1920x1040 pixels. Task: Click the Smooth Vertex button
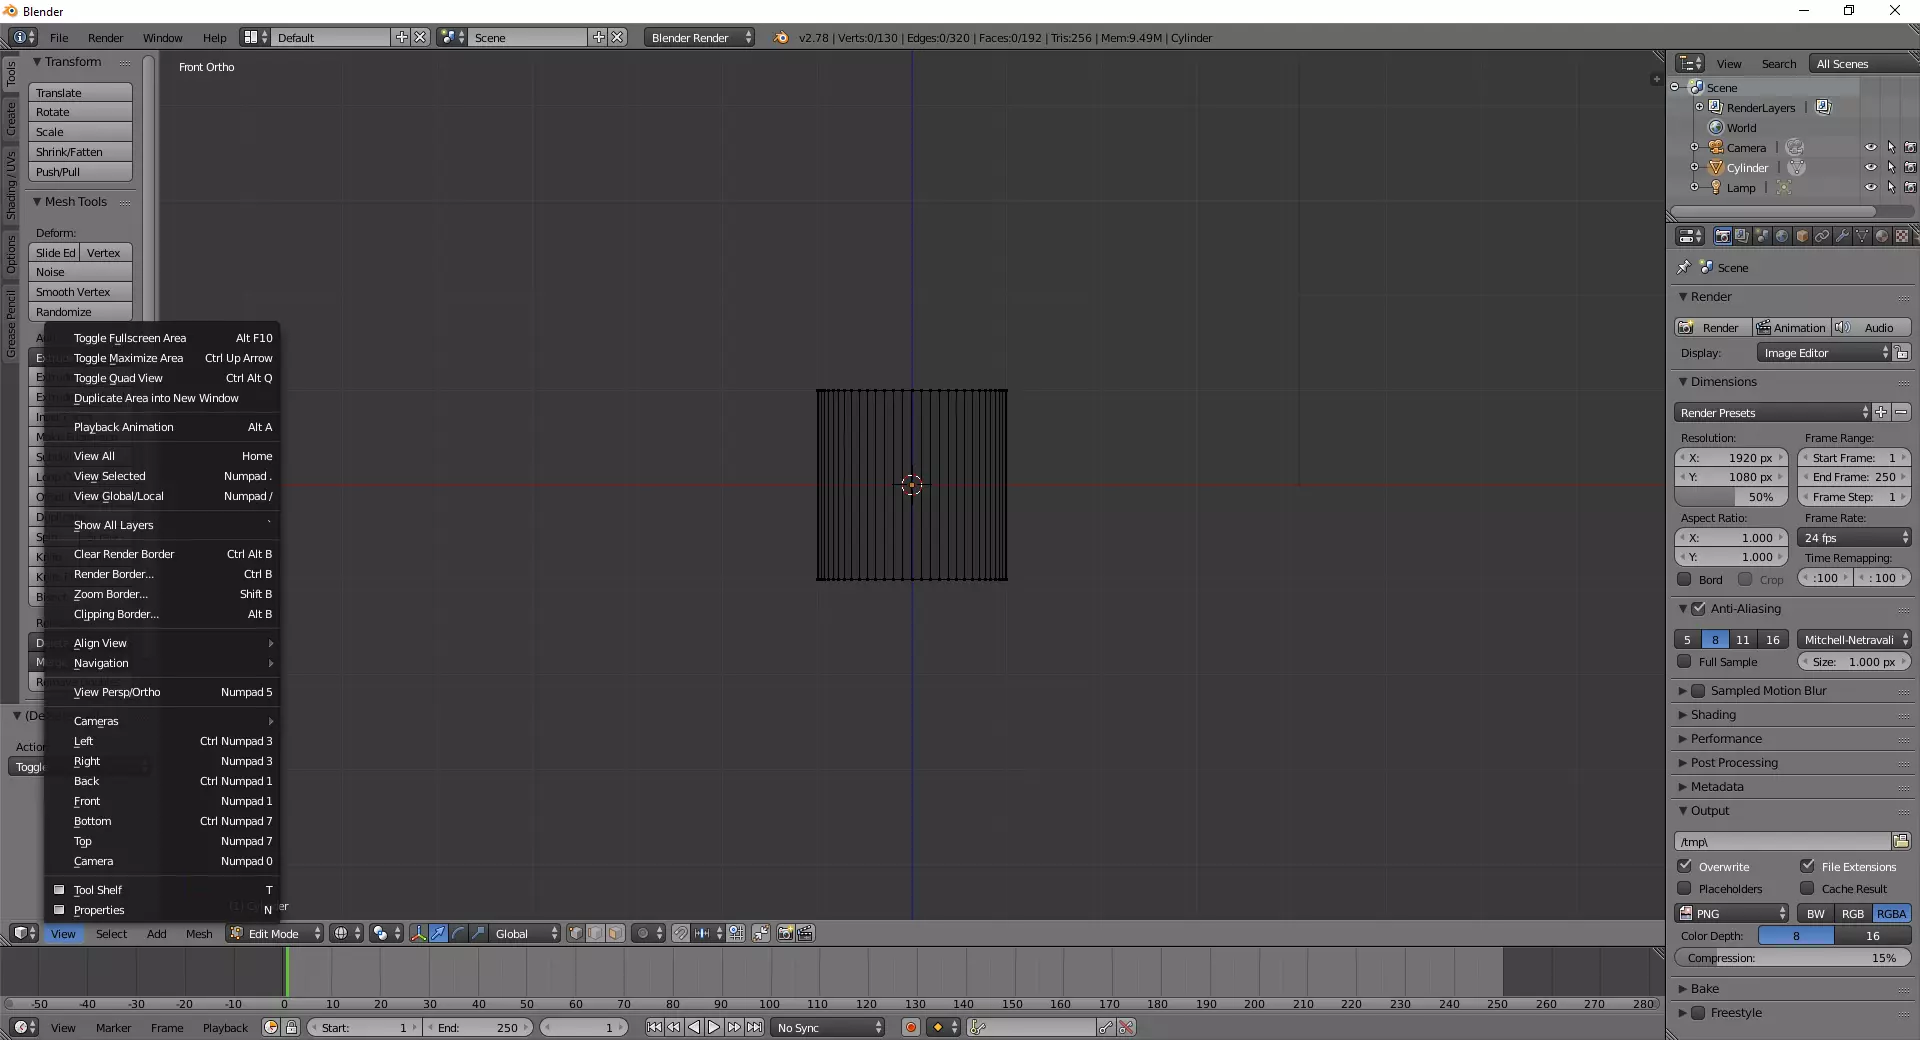[x=80, y=292]
